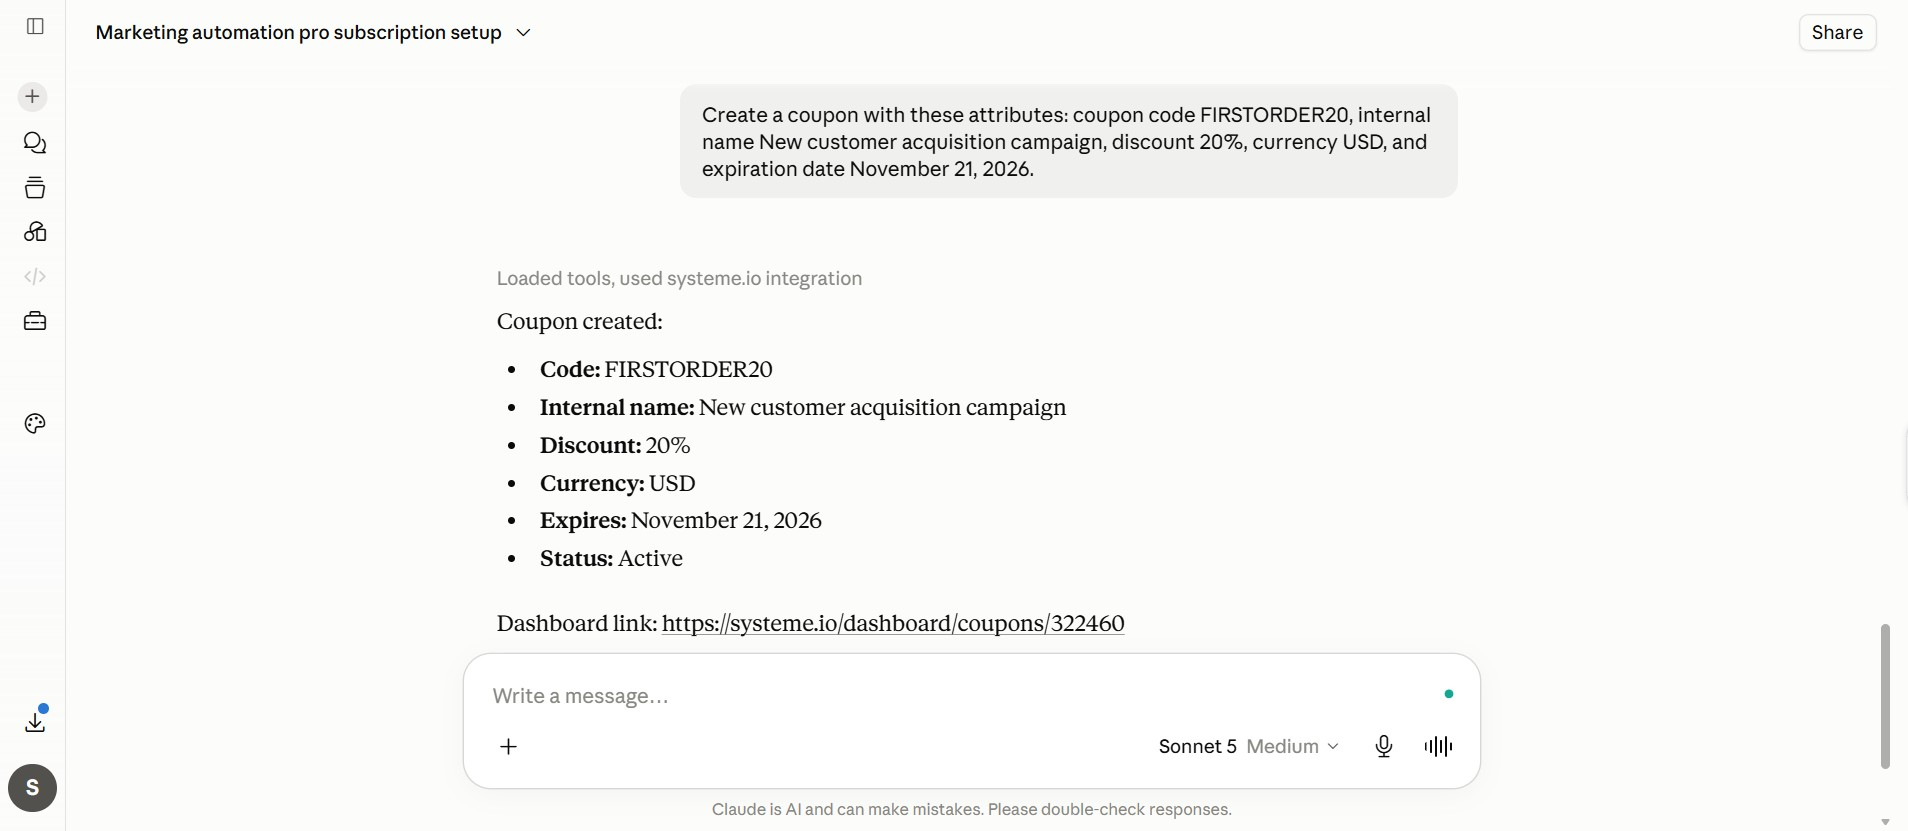The height and width of the screenshot is (831, 1908).
Task: Expand the conversation title dropdown chevron
Action: click(523, 33)
